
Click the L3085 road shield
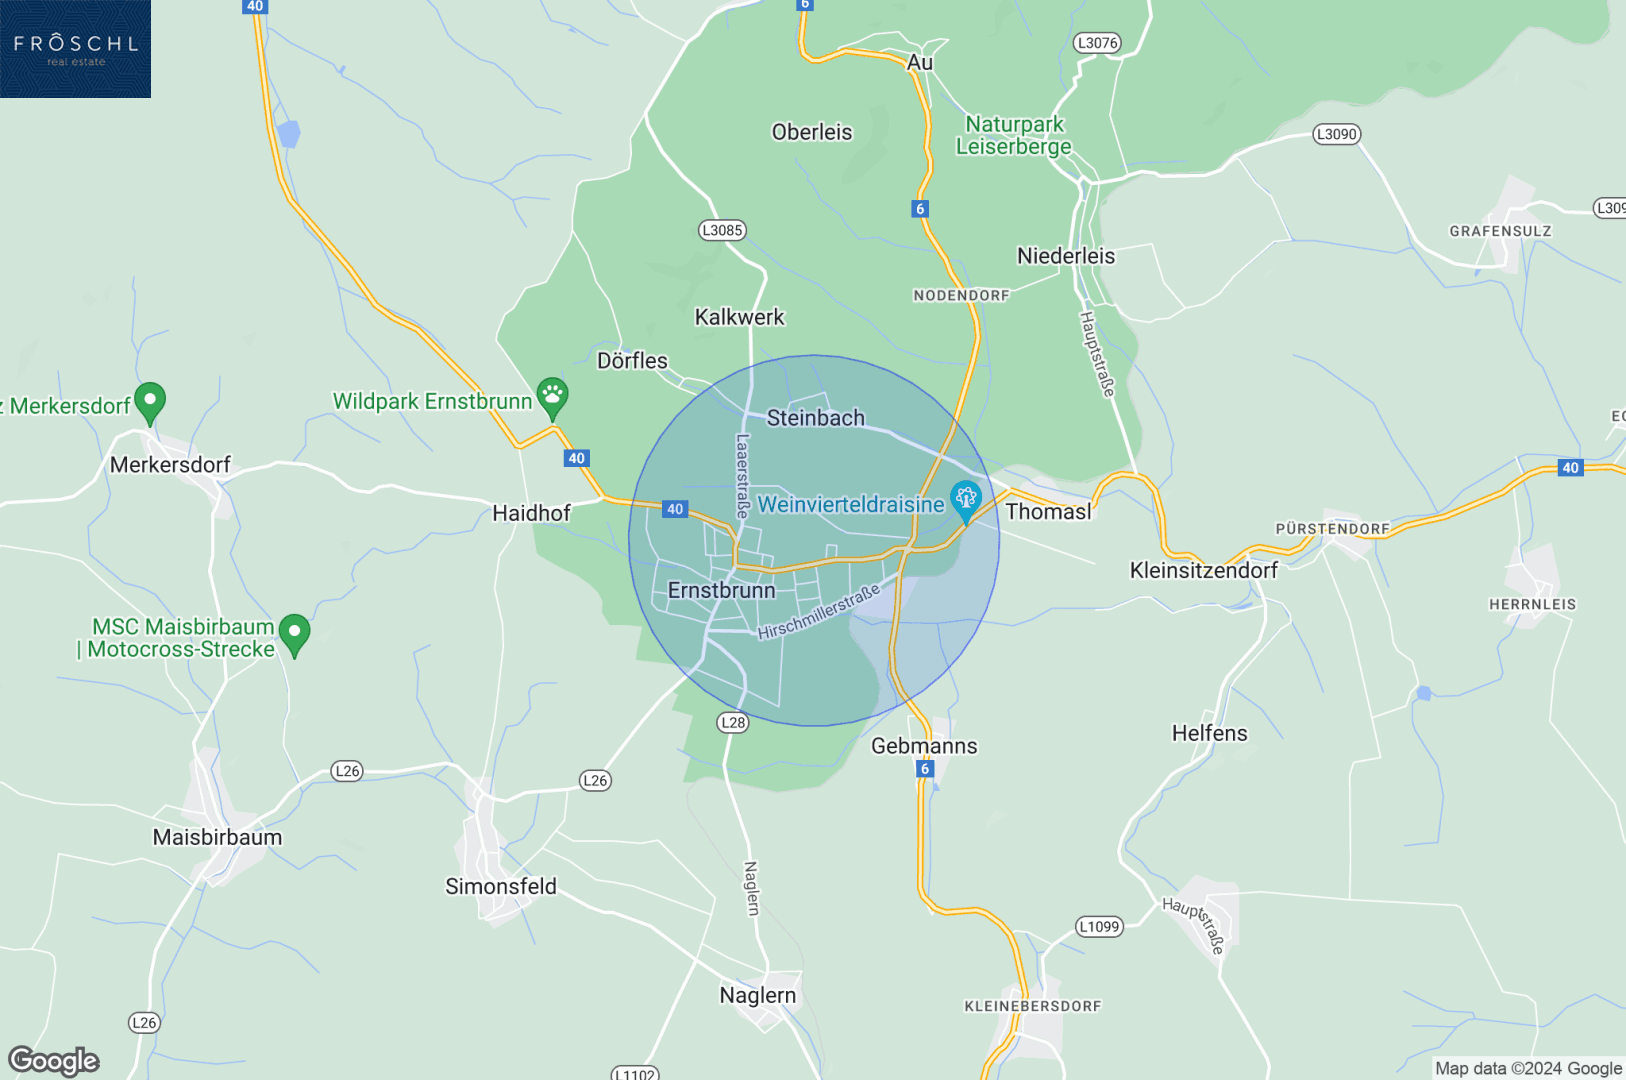pos(722,230)
